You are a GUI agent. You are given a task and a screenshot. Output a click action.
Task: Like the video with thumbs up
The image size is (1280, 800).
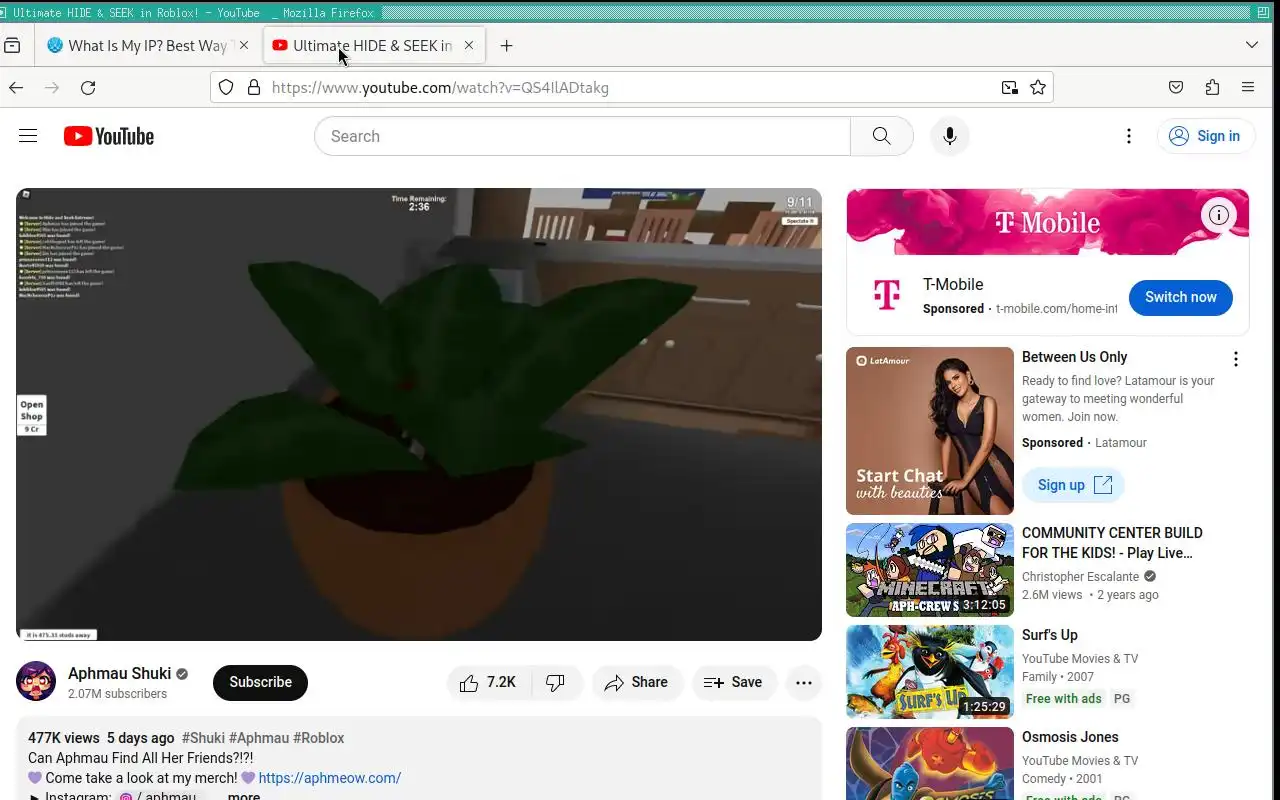click(x=488, y=682)
